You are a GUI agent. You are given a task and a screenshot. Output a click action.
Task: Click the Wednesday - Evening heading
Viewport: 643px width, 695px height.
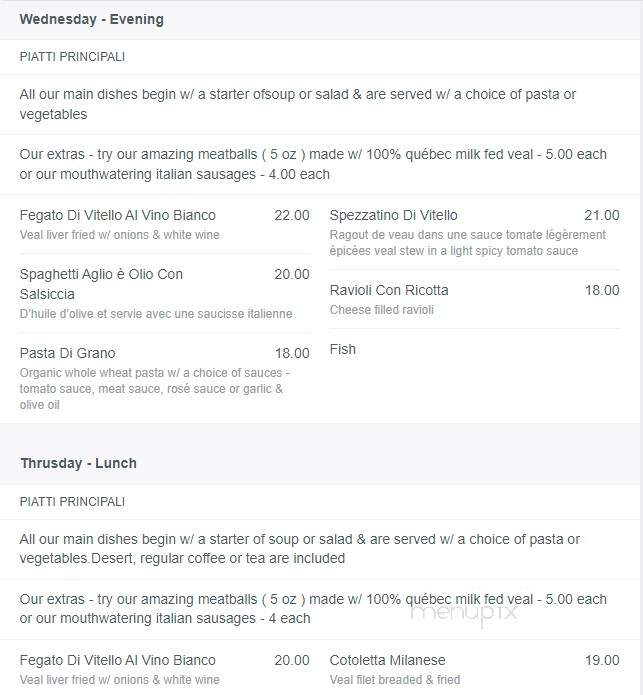coord(91,20)
